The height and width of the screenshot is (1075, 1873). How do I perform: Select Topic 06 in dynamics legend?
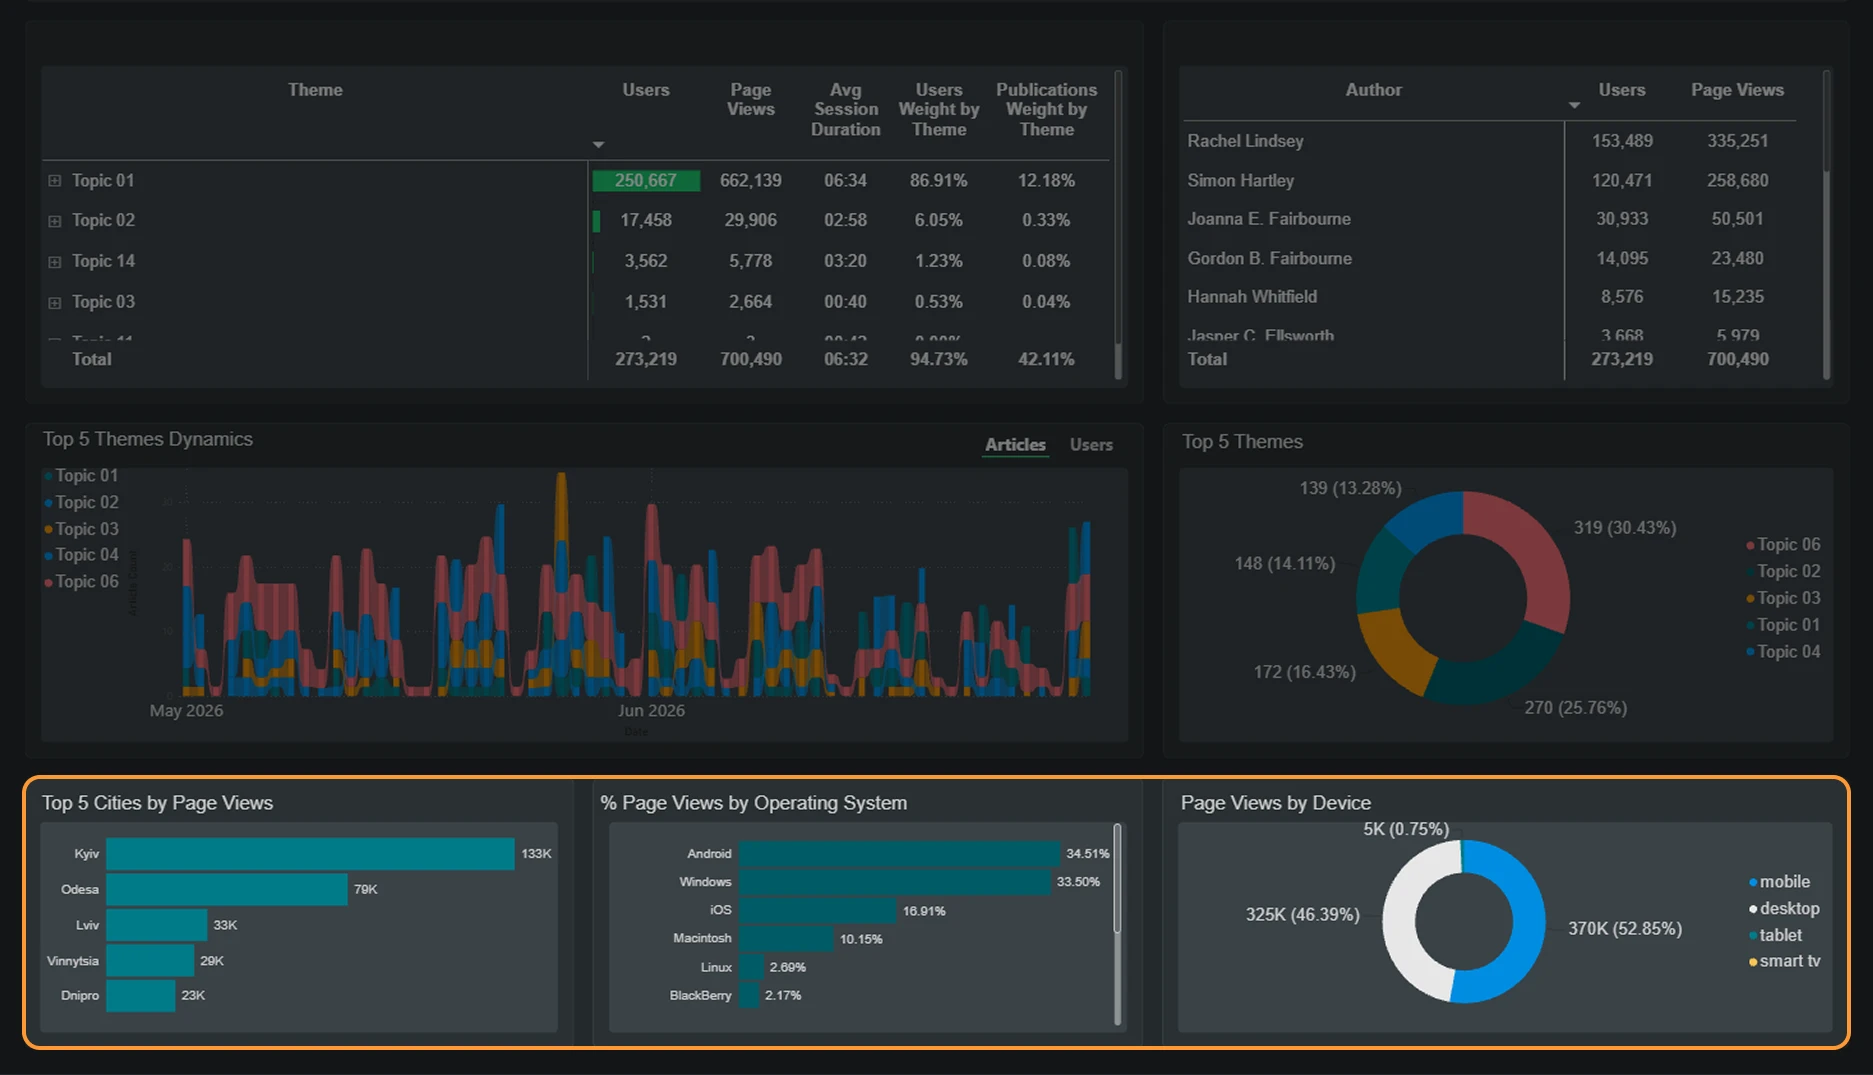pos(81,582)
